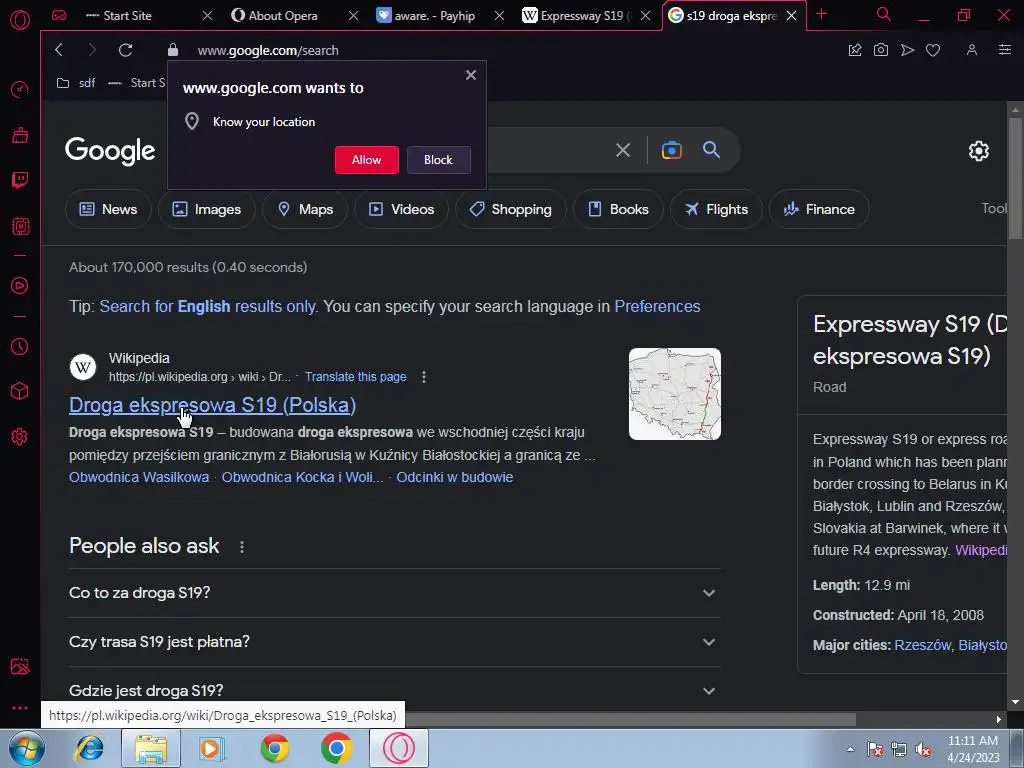Expand 'Czy trasa S19 jest płatna?' question
Image resolution: width=1024 pixels, height=768 pixels.
pyautogui.click(x=394, y=642)
